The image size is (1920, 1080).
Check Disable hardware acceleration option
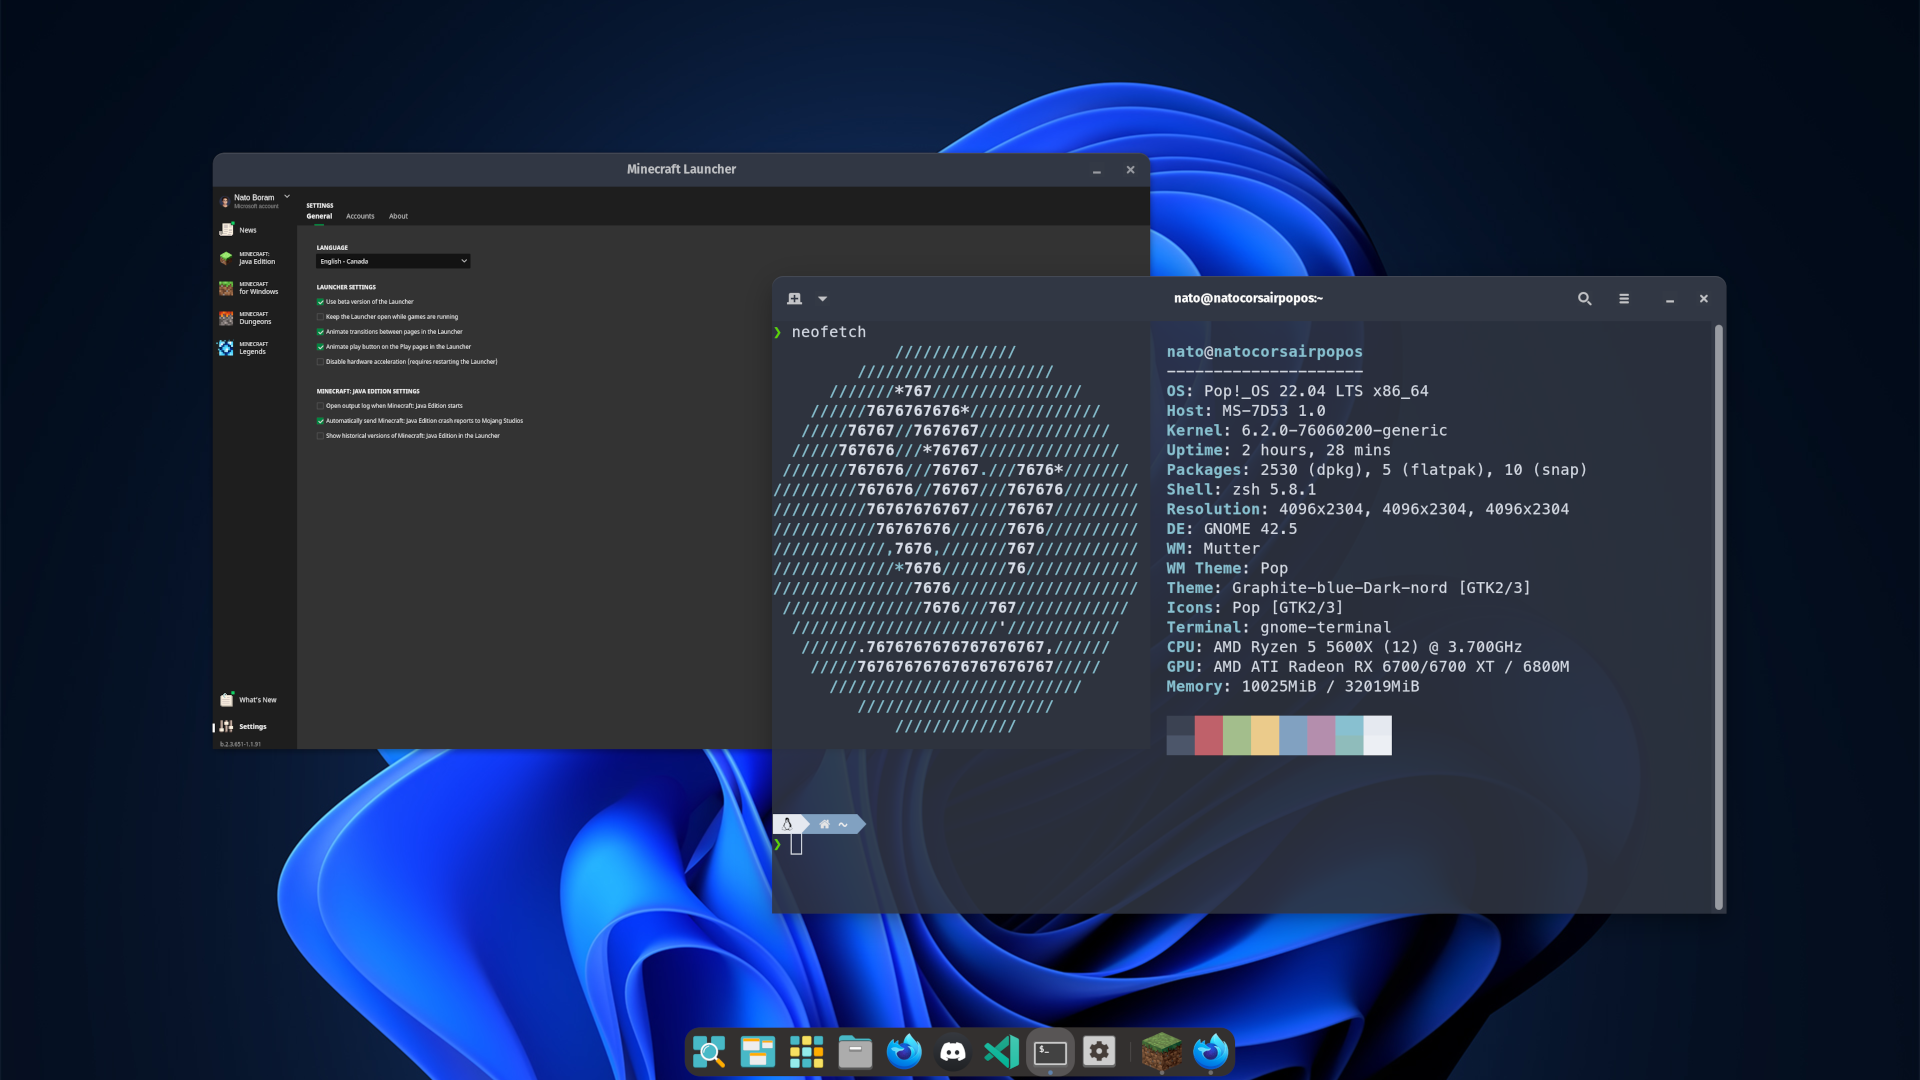pyautogui.click(x=321, y=362)
